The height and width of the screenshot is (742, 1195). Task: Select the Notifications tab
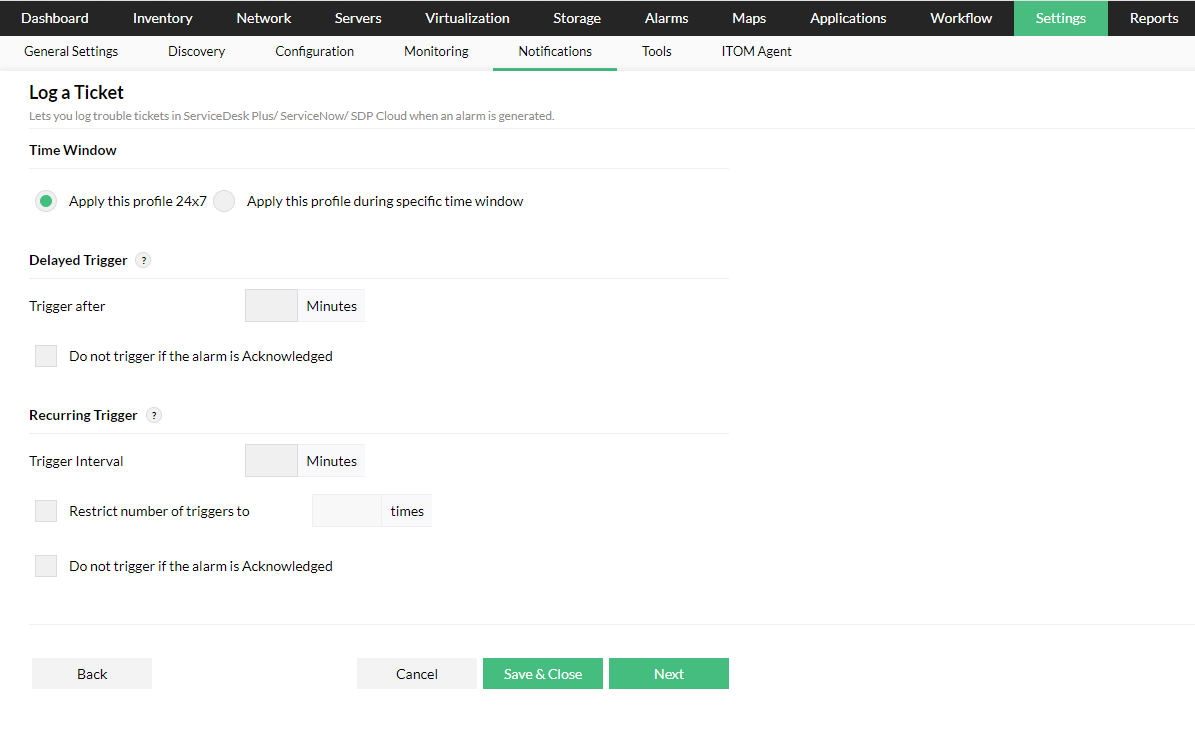[555, 52]
